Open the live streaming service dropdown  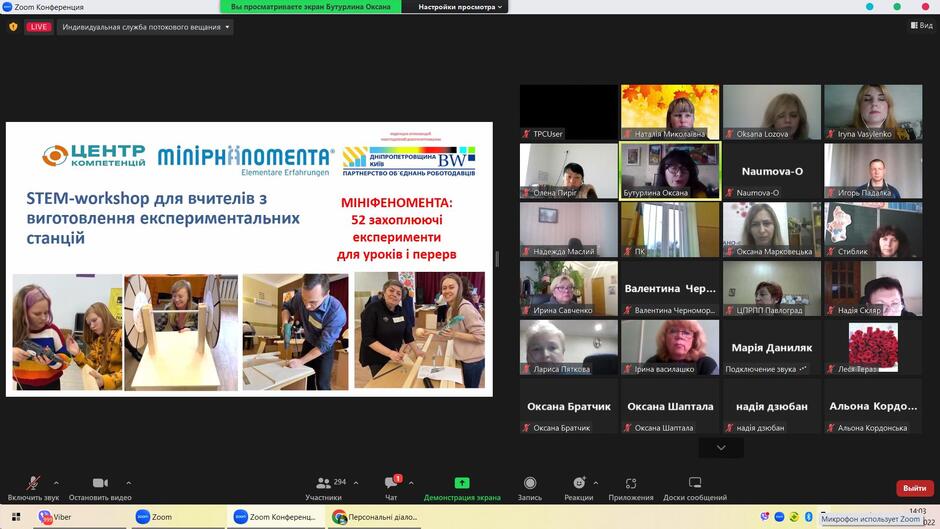click(146, 27)
